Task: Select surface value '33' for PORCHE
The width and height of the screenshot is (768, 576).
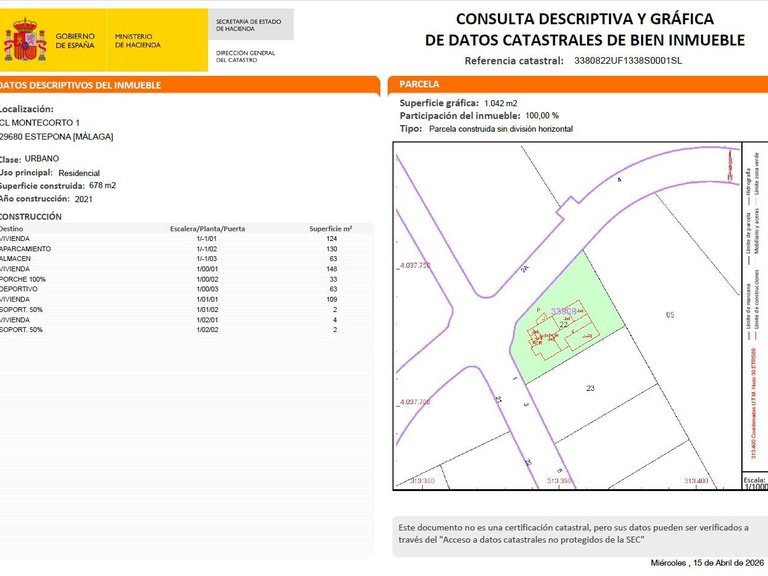Action: pos(334,279)
